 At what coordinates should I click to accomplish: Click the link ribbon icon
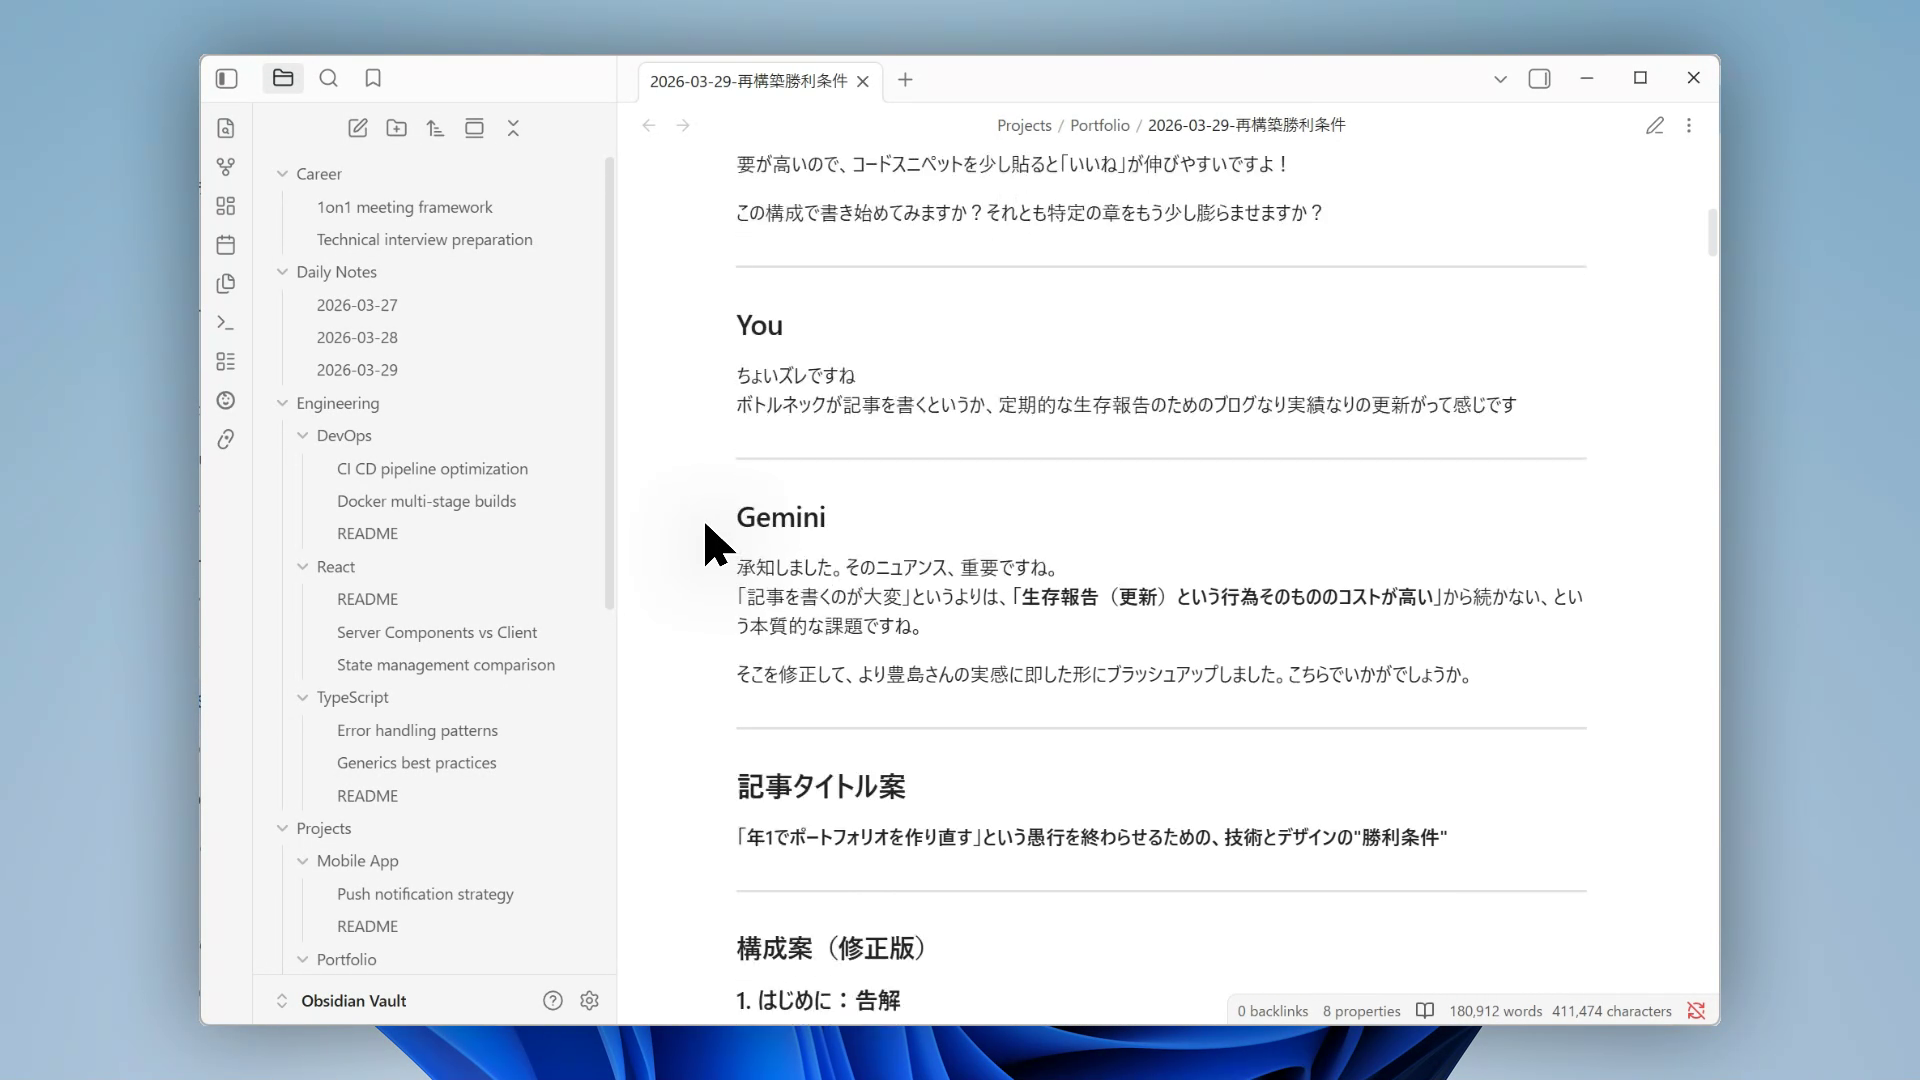pos(226,440)
